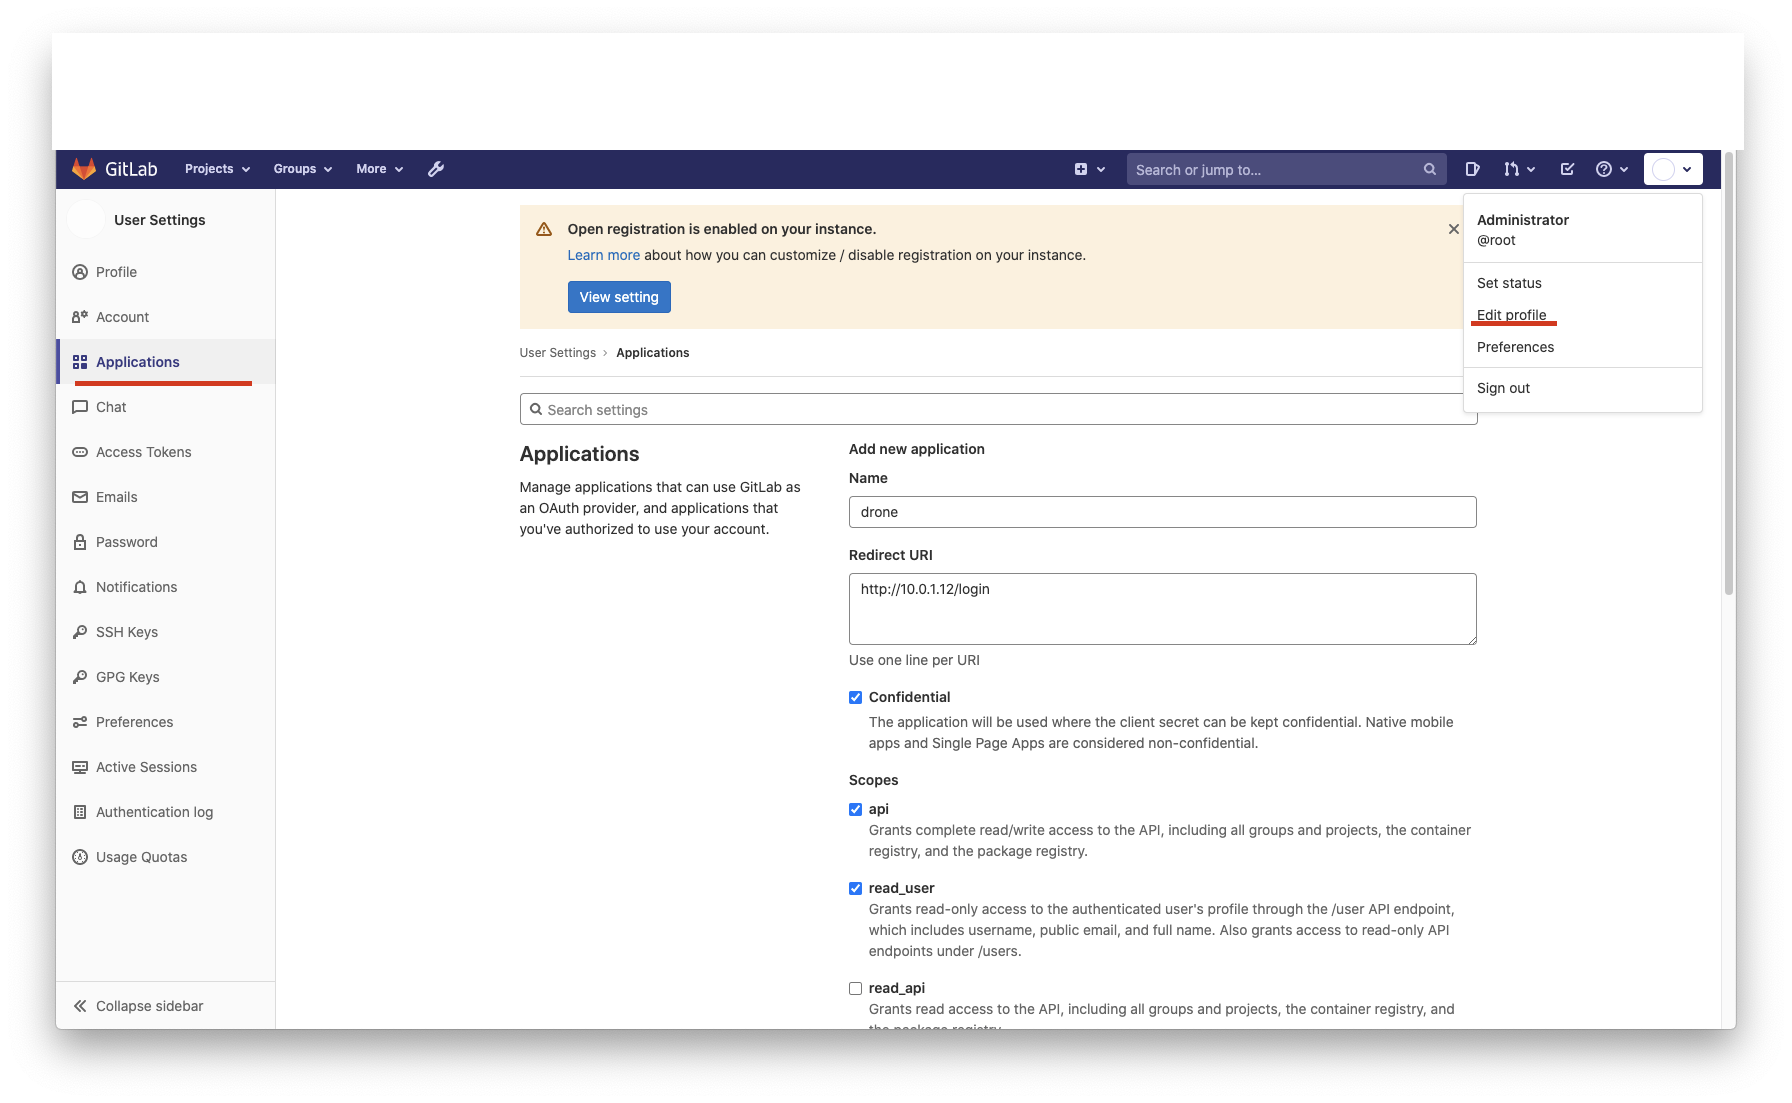The height and width of the screenshot is (1103, 1792).
Task: Expand the Projects dropdown in navbar
Action: [x=217, y=169]
